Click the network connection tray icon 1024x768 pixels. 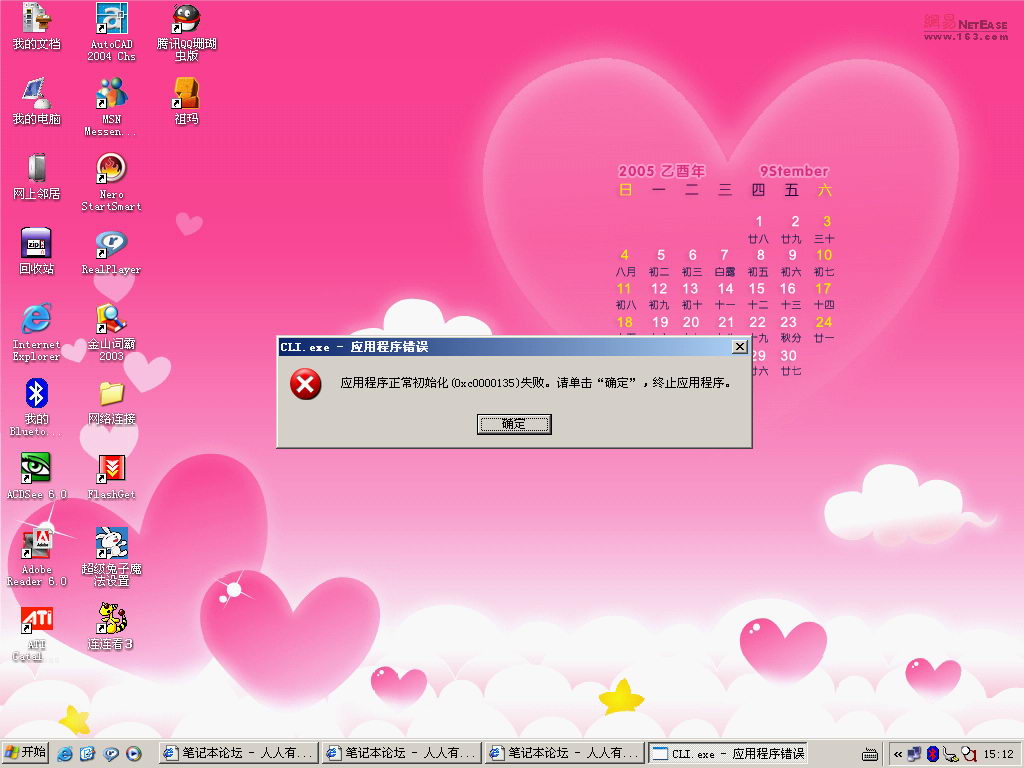pyautogui.click(x=914, y=754)
